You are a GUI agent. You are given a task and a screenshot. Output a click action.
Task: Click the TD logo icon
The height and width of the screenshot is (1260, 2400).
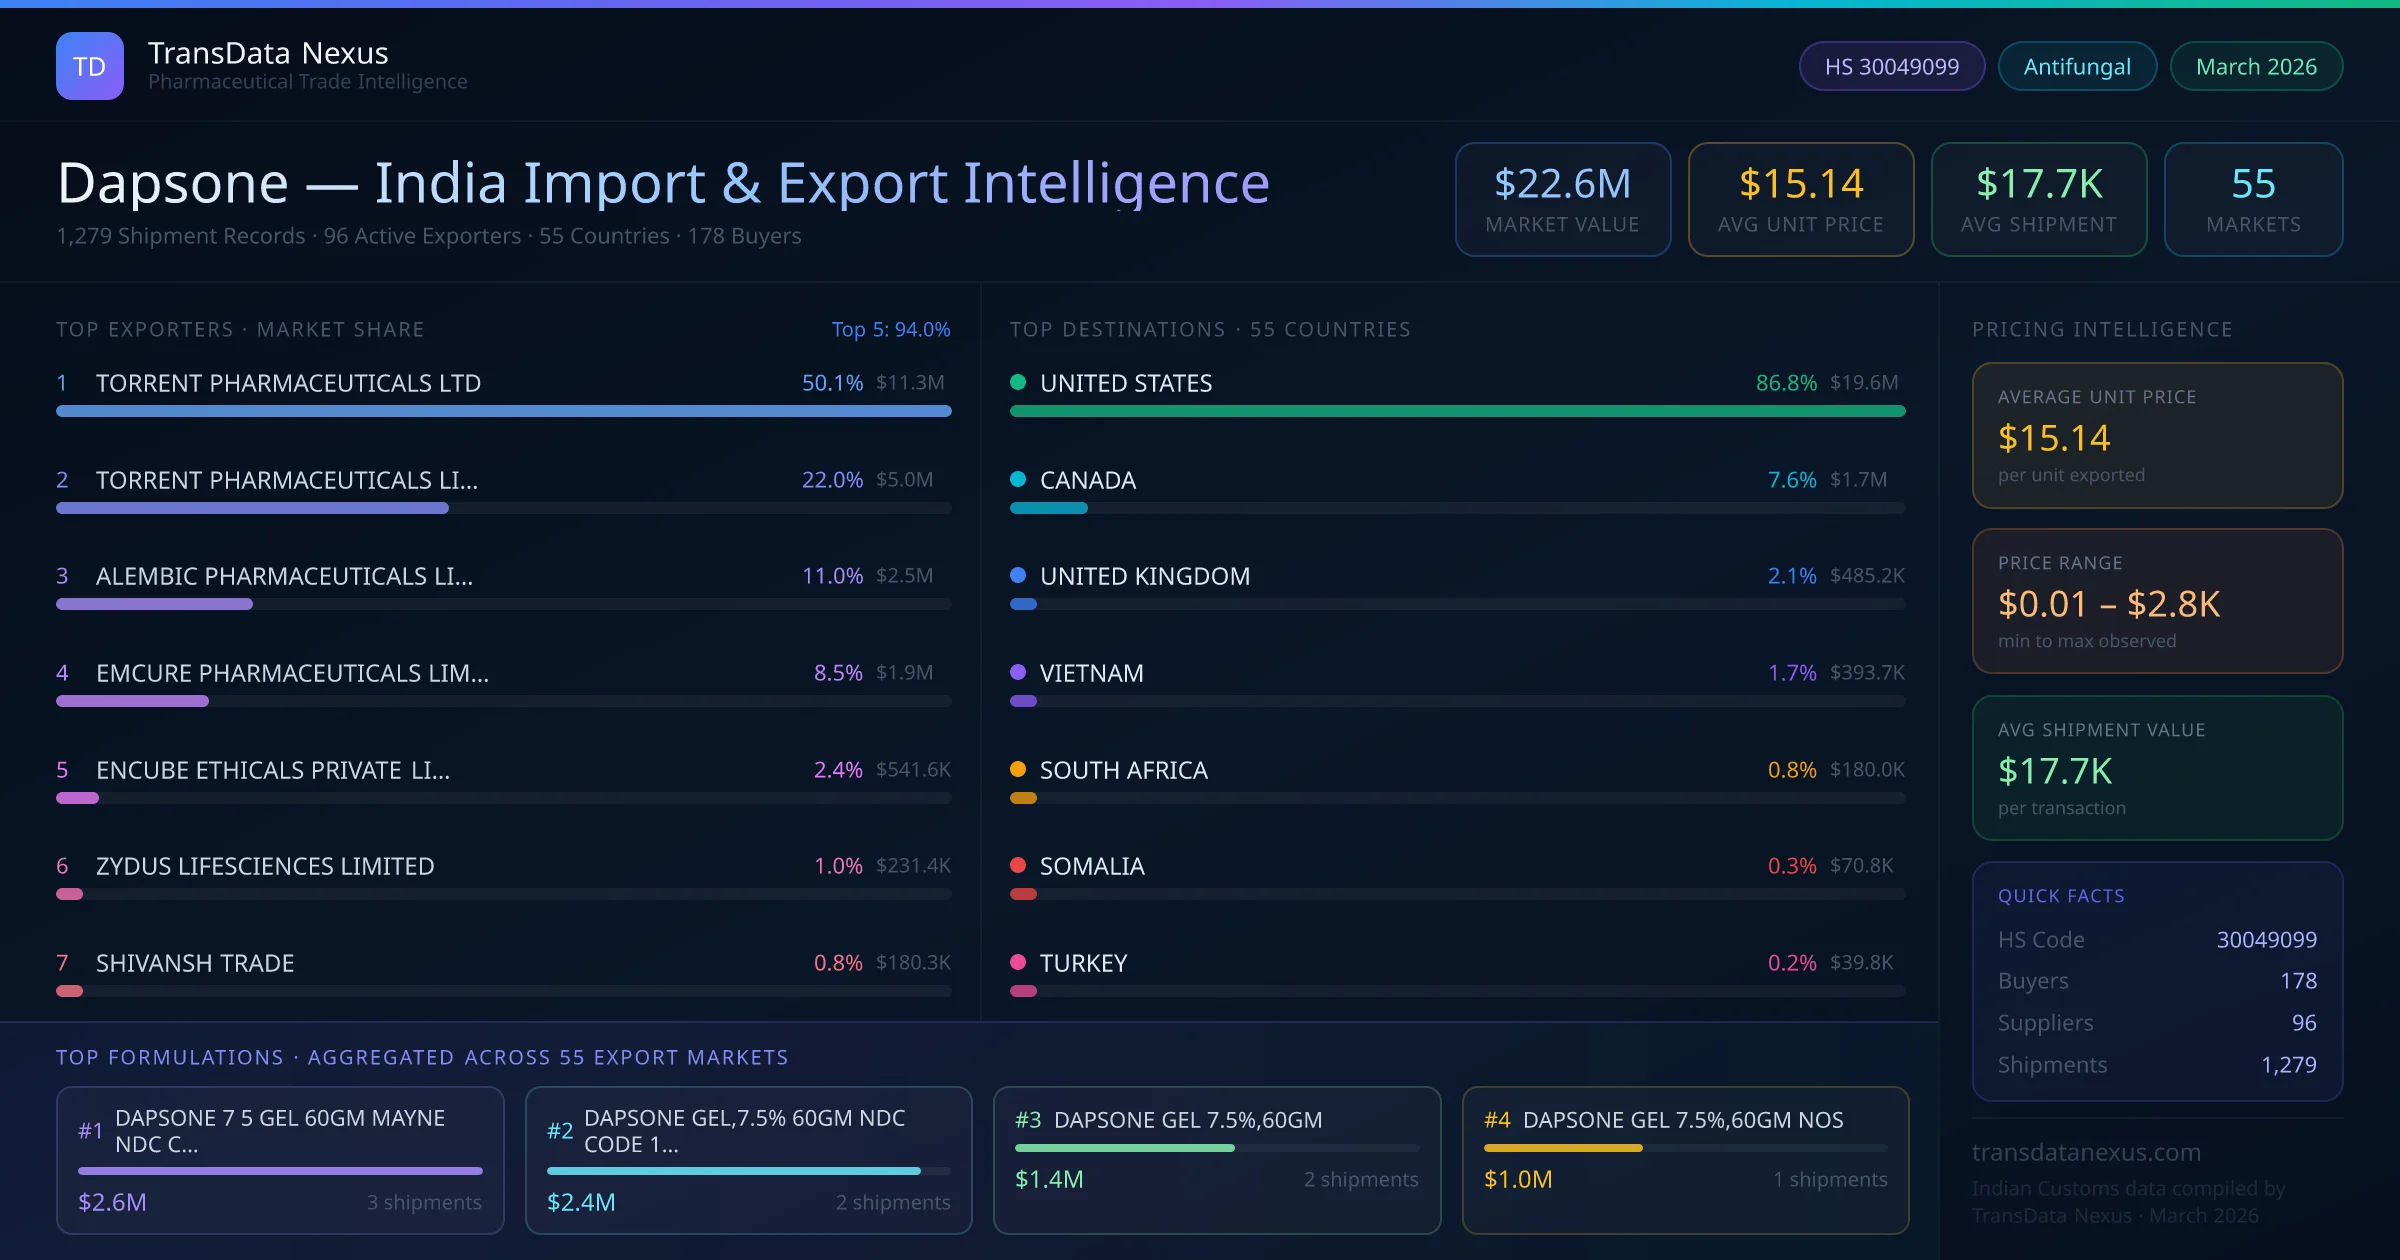(90, 66)
